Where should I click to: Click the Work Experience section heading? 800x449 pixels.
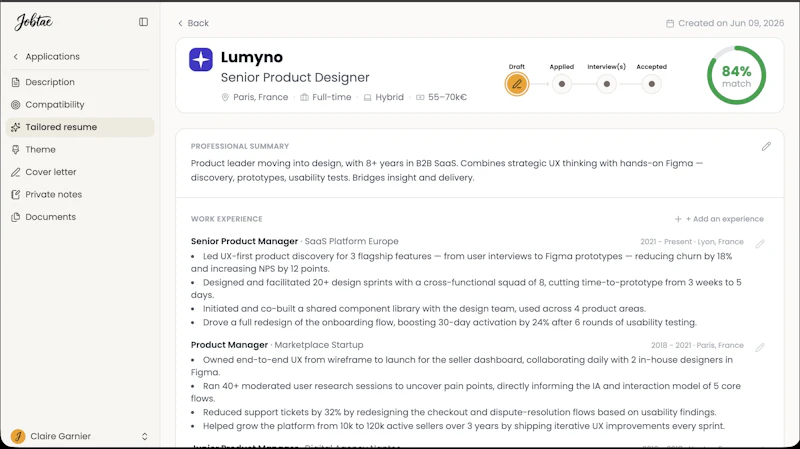(x=227, y=219)
